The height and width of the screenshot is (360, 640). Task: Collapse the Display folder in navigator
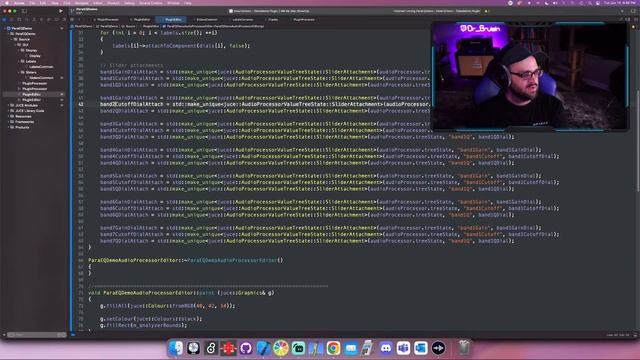(x=19, y=51)
